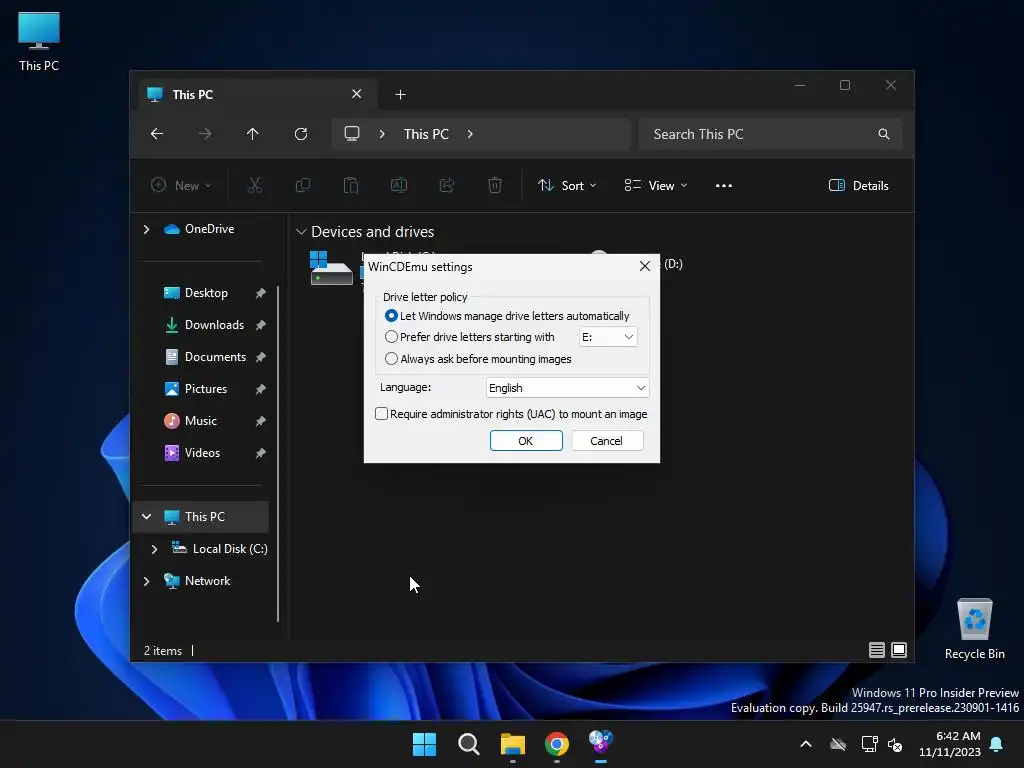Open File Explorer from taskbar
This screenshot has height=768, width=1024.
coord(513,744)
